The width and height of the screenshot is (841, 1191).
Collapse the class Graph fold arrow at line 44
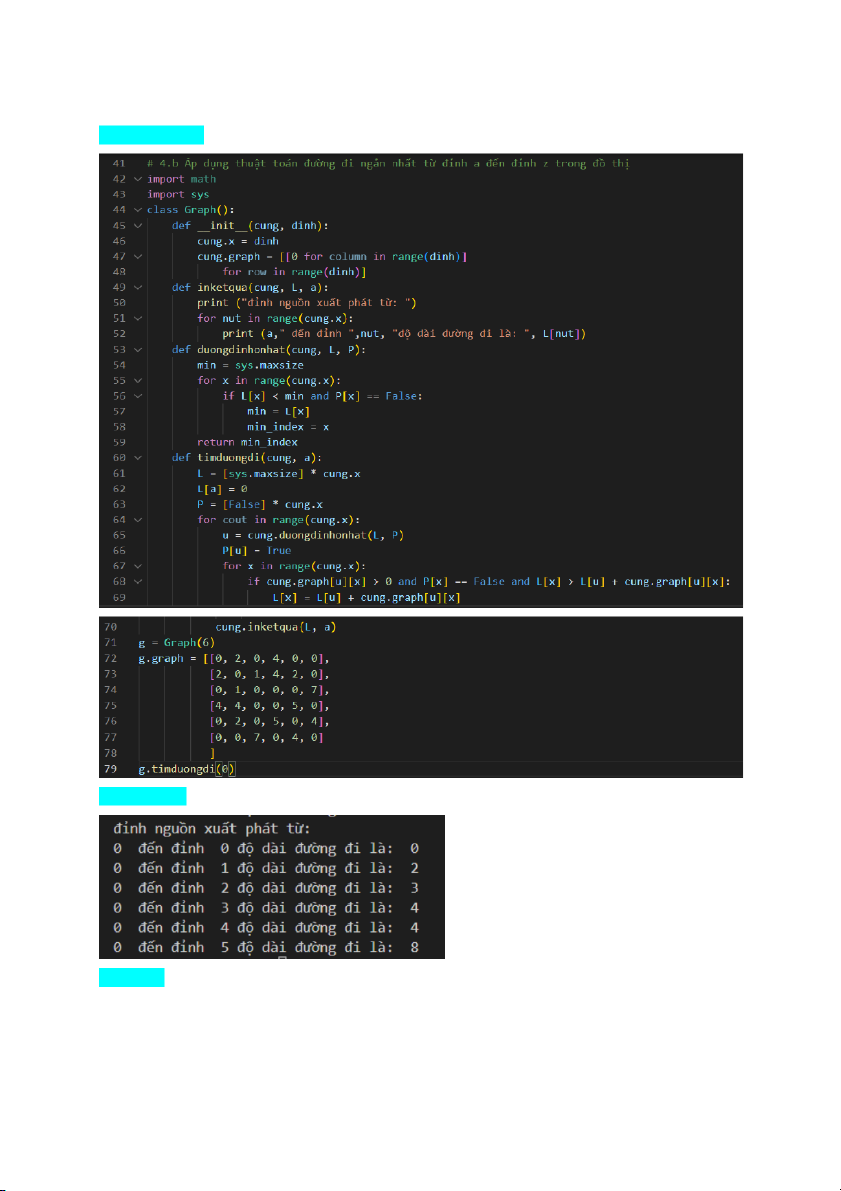(x=138, y=210)
